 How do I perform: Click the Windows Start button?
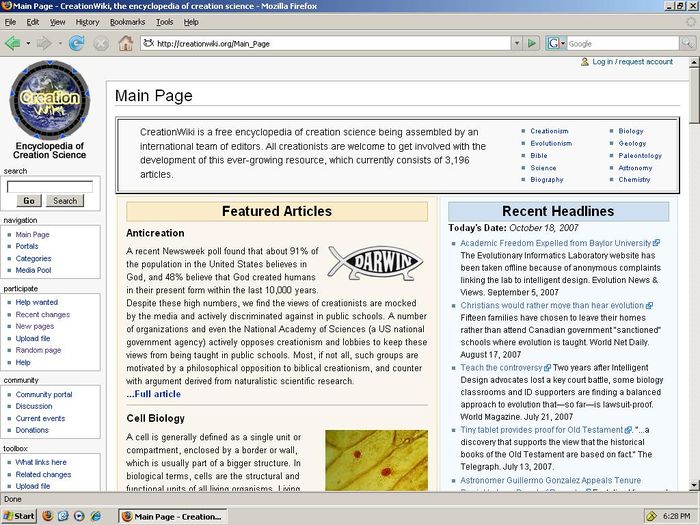[20, 516]
